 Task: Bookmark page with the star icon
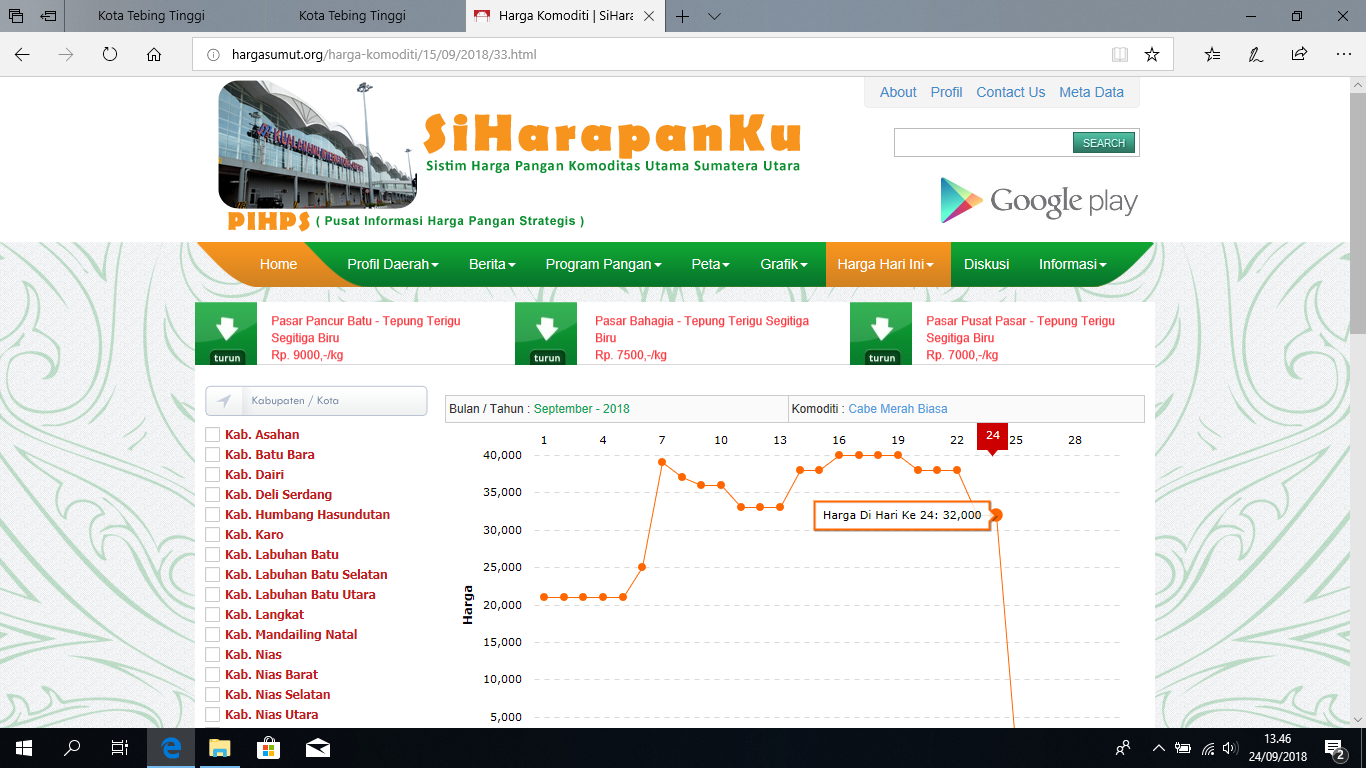[x=1152, y=55]
